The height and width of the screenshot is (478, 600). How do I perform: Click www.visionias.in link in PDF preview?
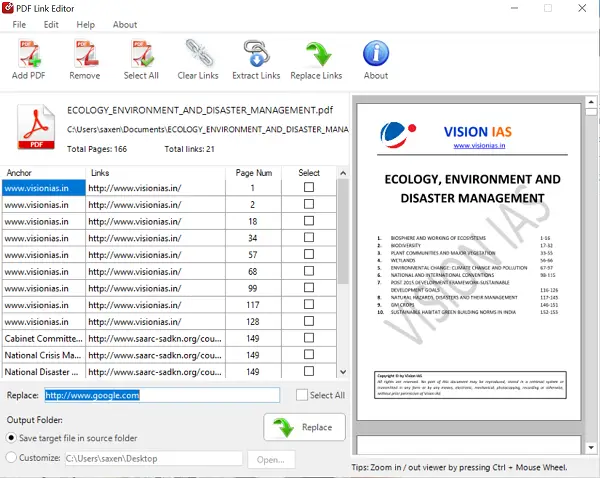[479, 145]
